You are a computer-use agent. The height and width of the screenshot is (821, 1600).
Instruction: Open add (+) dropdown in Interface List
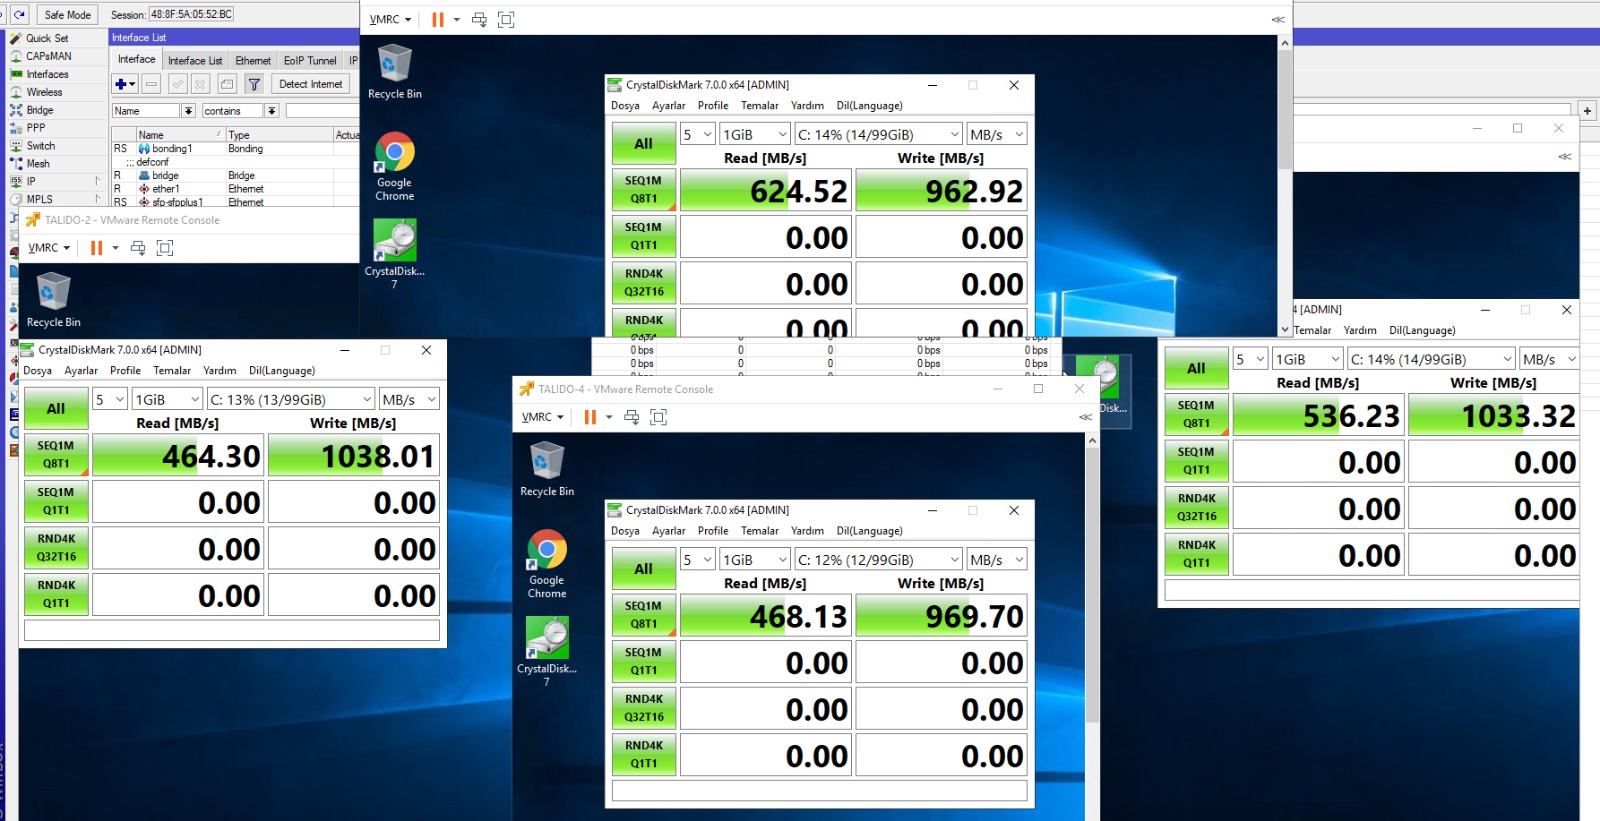pos(125,84)
